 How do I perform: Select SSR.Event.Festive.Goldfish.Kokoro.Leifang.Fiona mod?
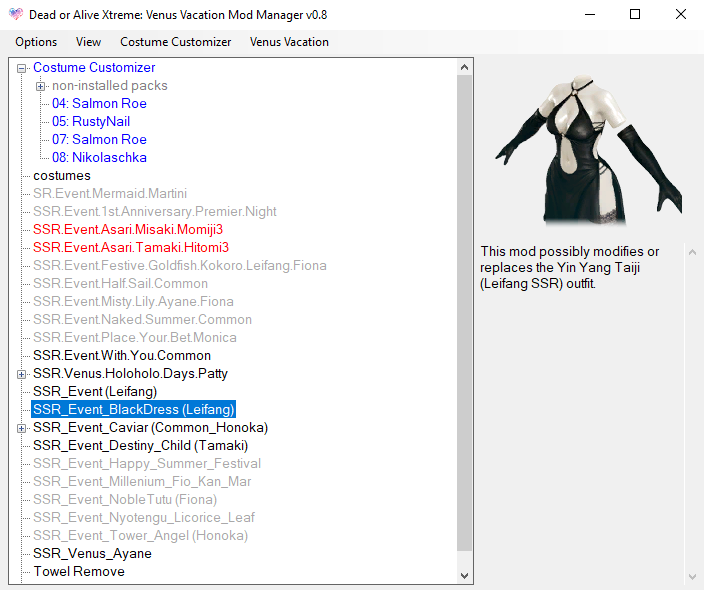tap(180, 265)
